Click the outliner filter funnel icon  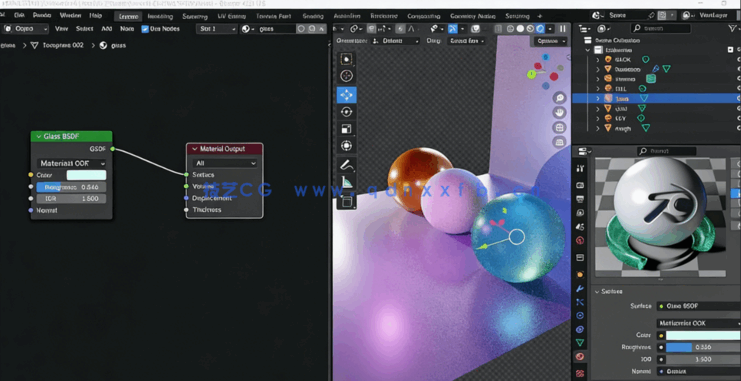(732, 29)
